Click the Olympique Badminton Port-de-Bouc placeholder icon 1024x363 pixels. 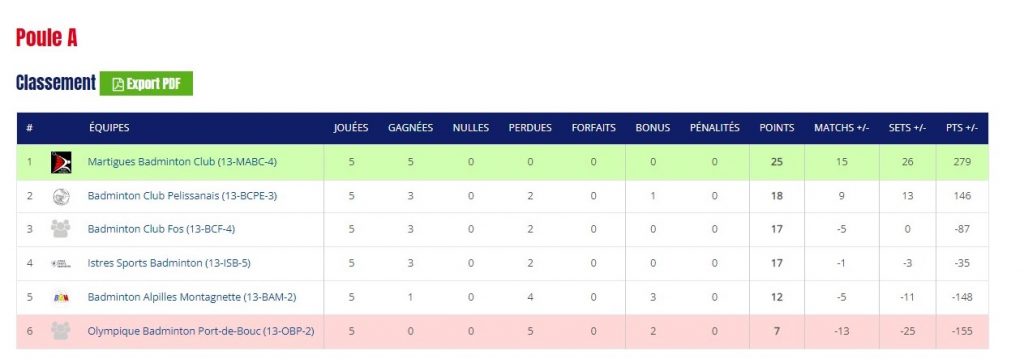coord(61,331)
